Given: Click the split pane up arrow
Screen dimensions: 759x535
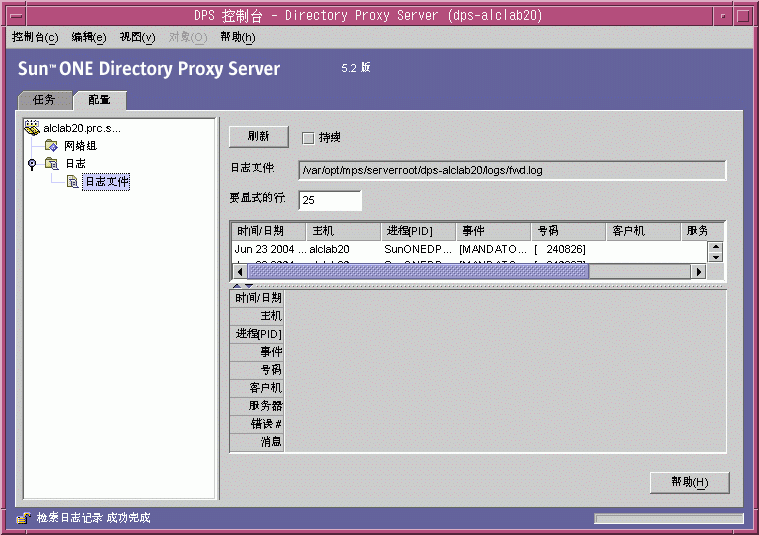Looking at the screenshot, I should tap(237, 286).
